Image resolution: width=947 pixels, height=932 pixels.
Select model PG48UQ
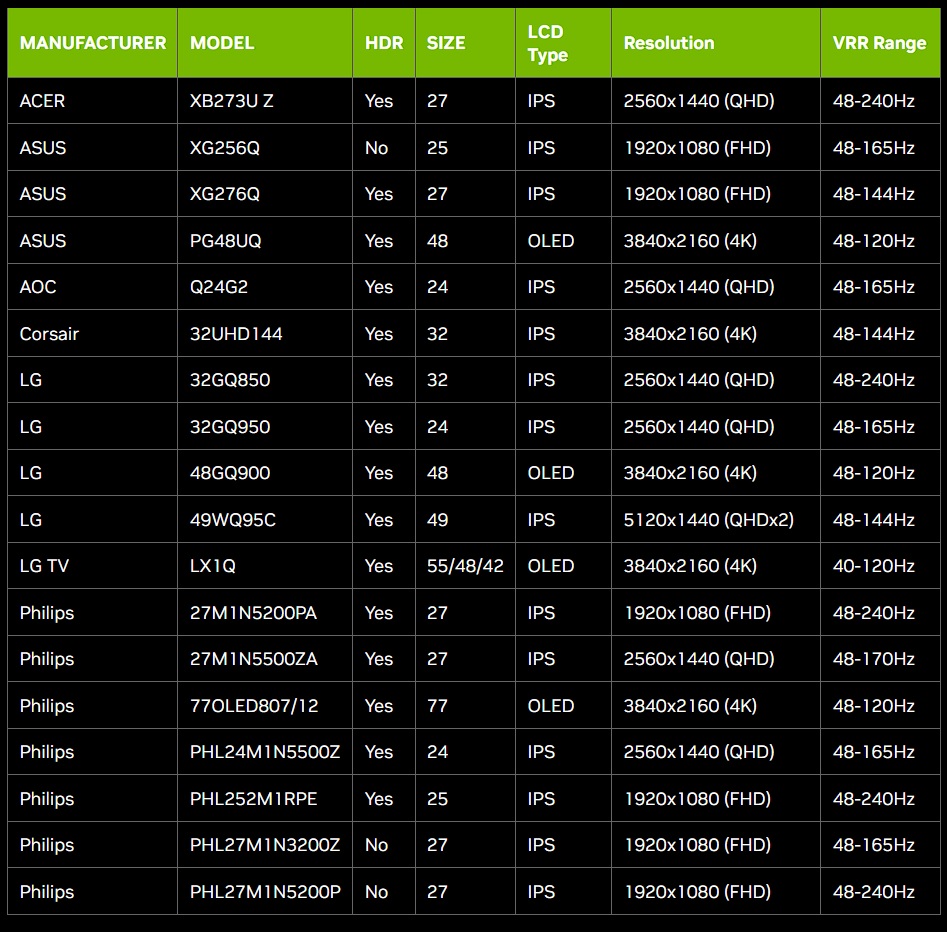click(x=265, y=240)
